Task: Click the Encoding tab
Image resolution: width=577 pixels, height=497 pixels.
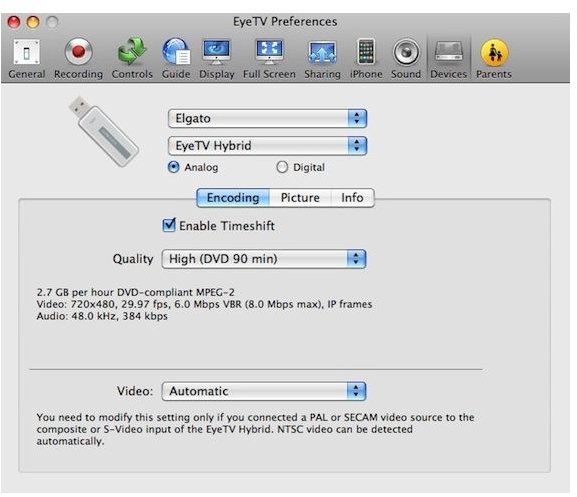Action: [233, 198]
